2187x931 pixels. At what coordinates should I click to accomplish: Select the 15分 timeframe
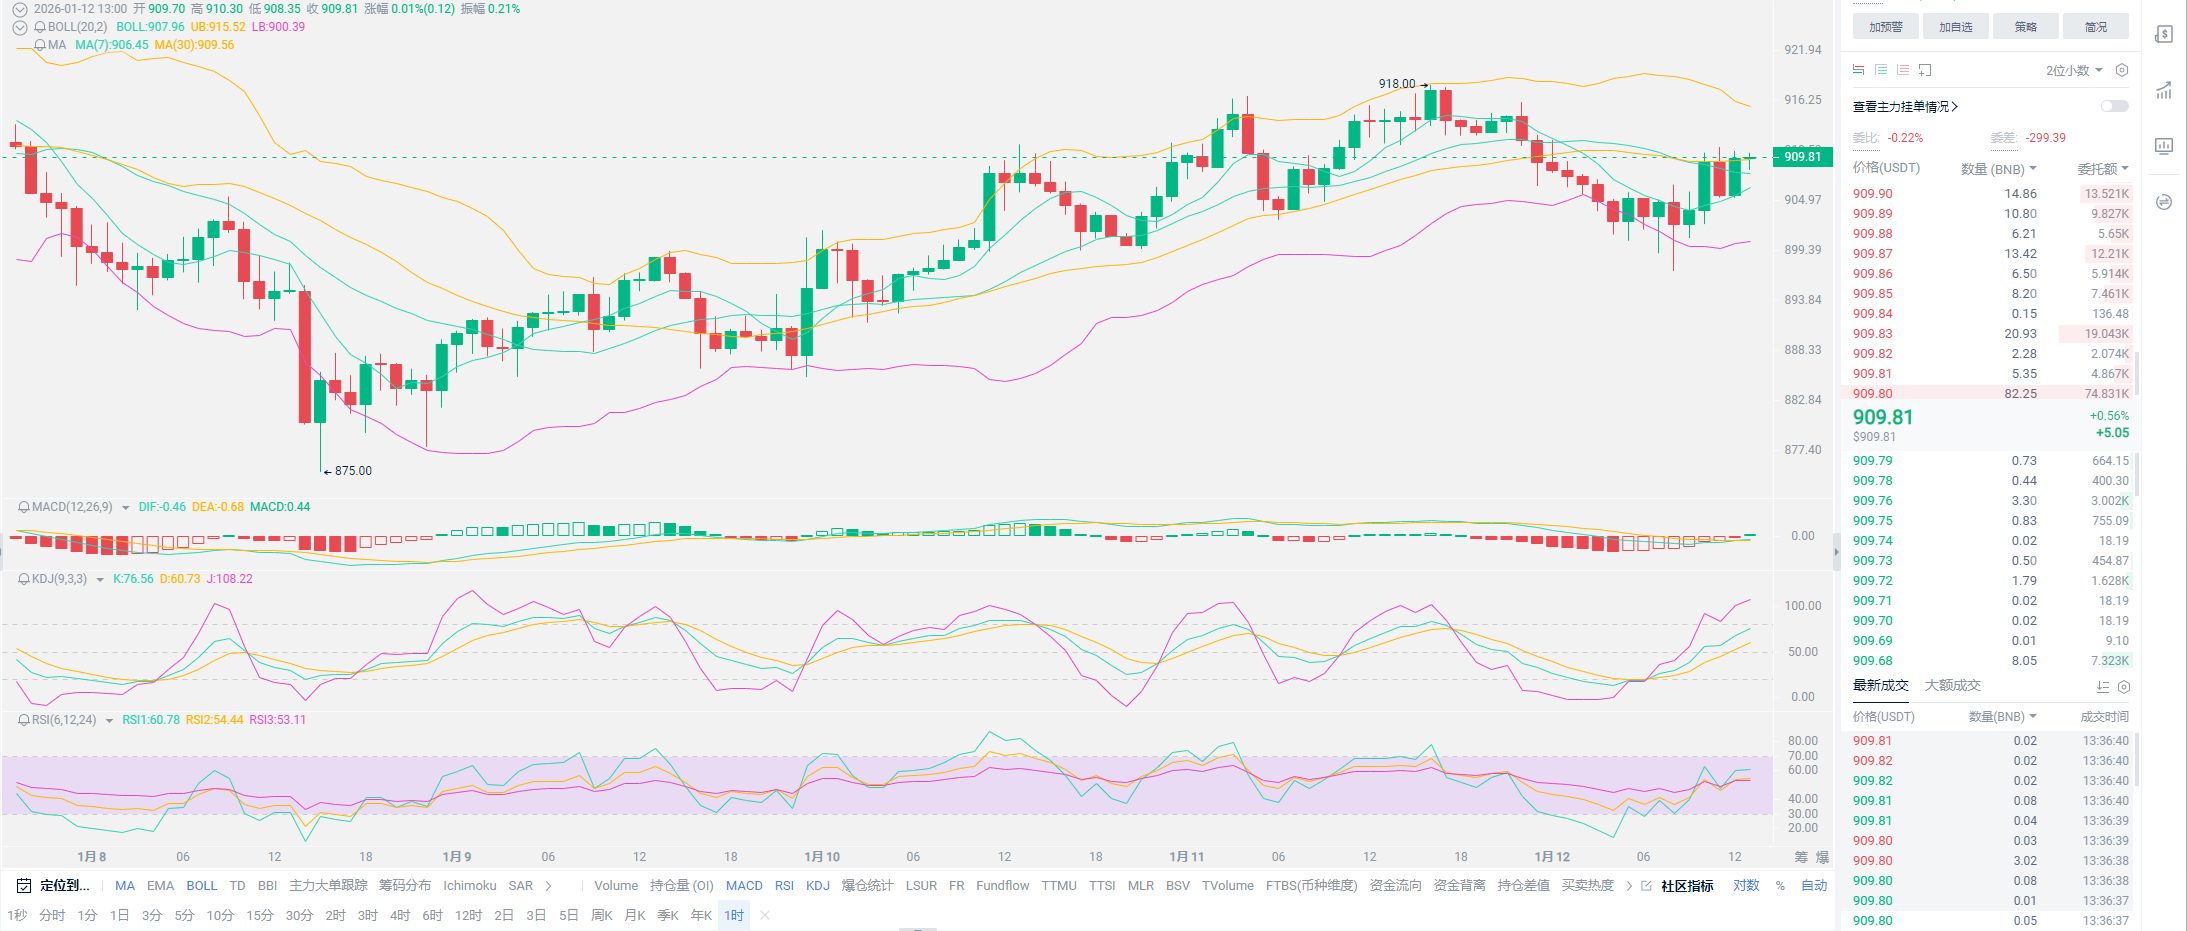[x=259, y=915]
